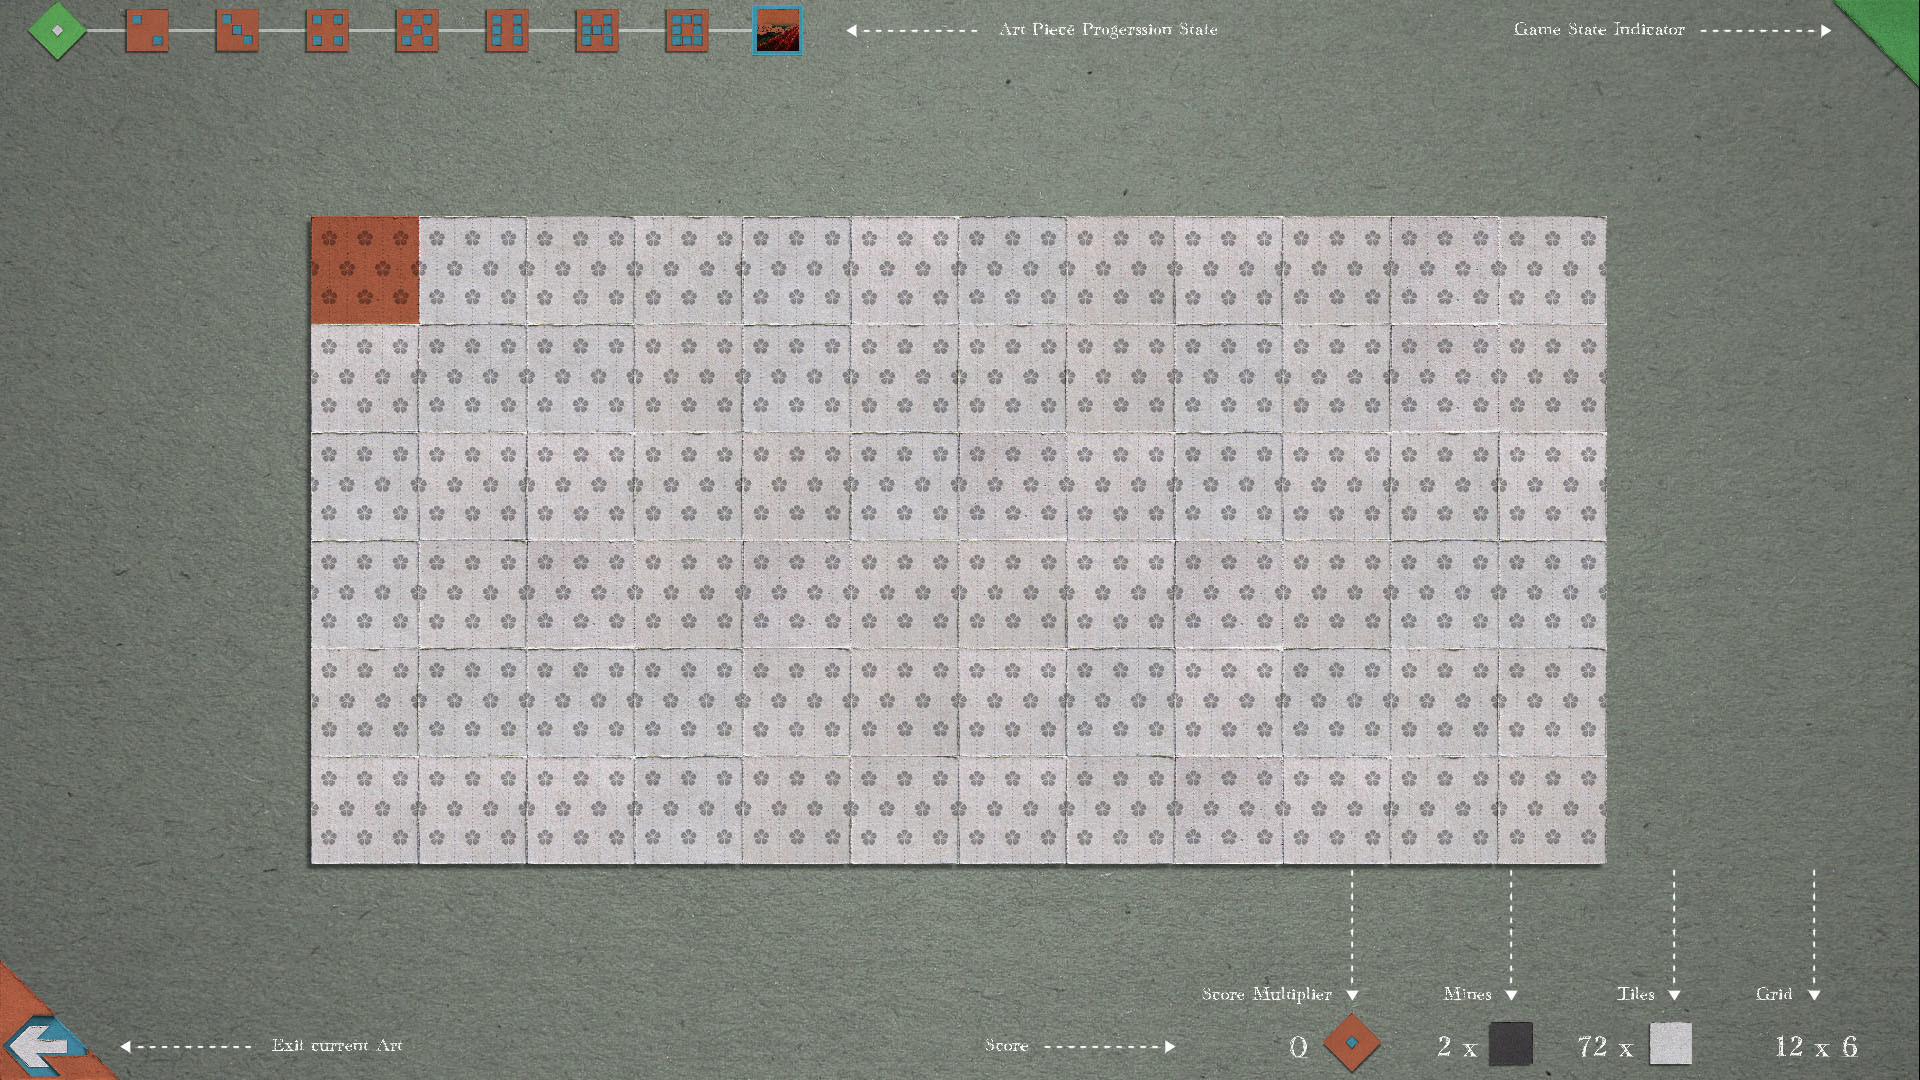This screenshot has width=1920, height=1080.
Task: Open the highlighted final art piece thumbnail
Action: tap(776, 30)
